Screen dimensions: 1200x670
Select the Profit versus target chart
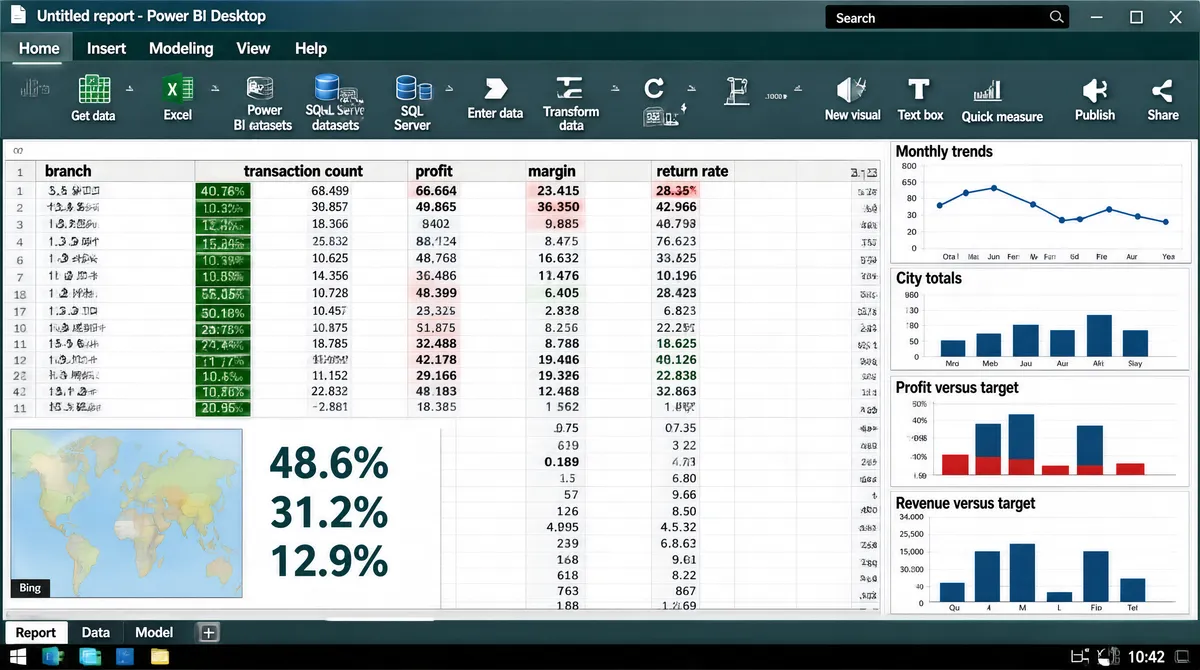(x=1040, y=433)
